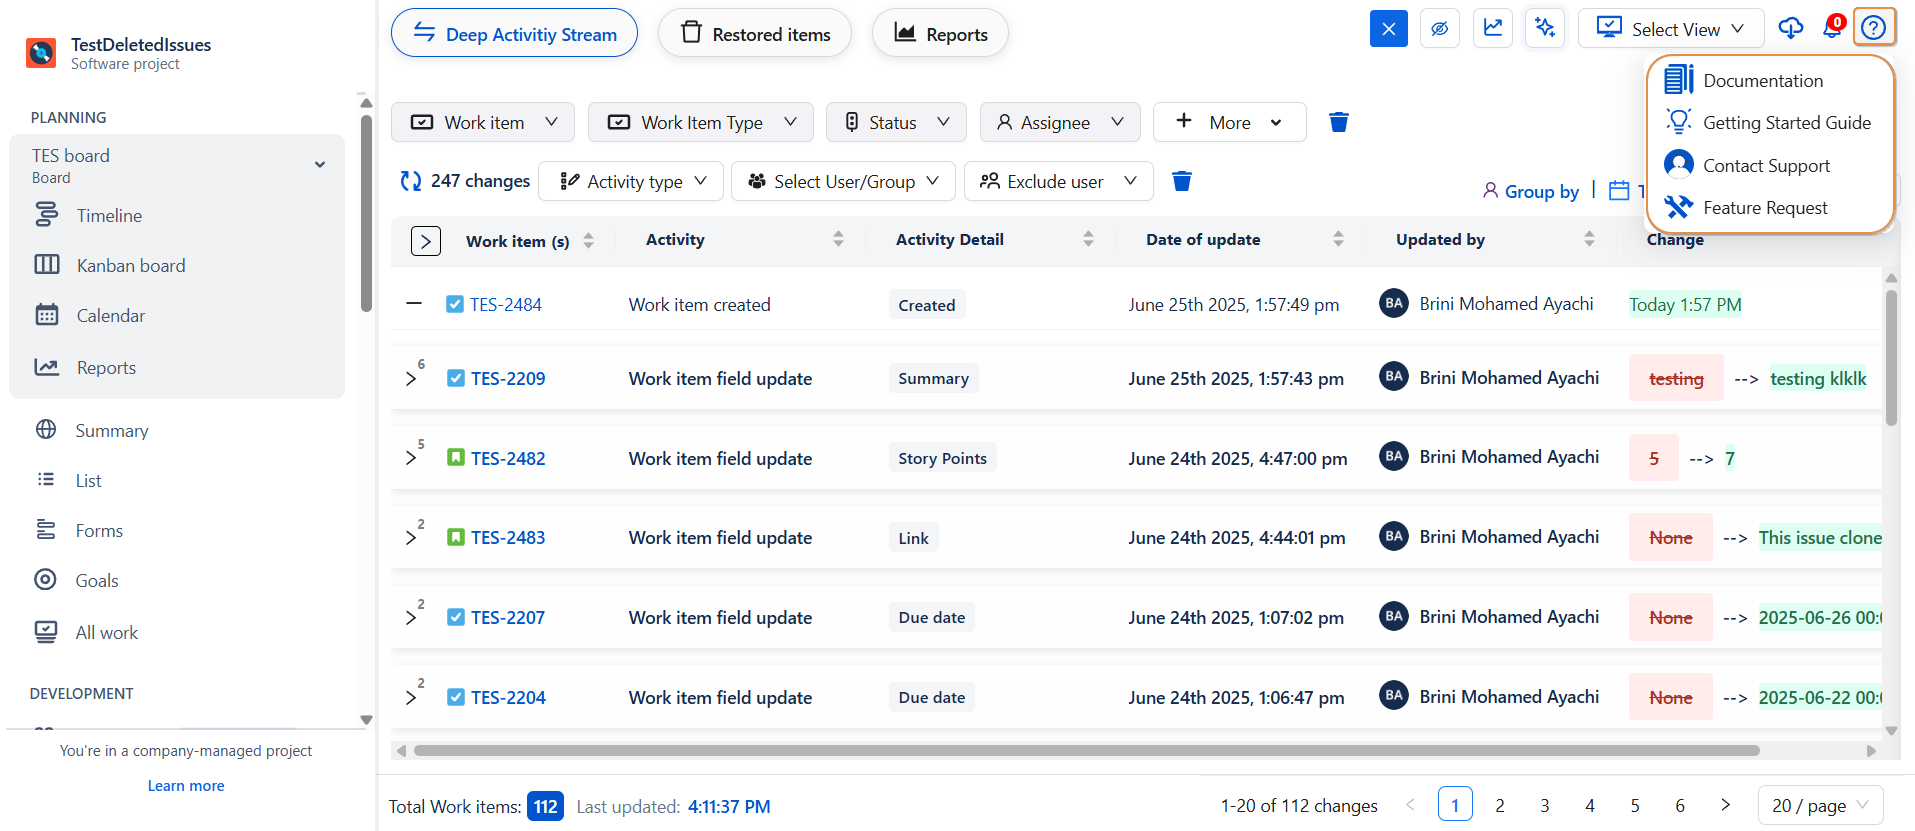The image size is (1915, 831).
Task: Open the TES-2482 issue link
Action: [508, 459]
